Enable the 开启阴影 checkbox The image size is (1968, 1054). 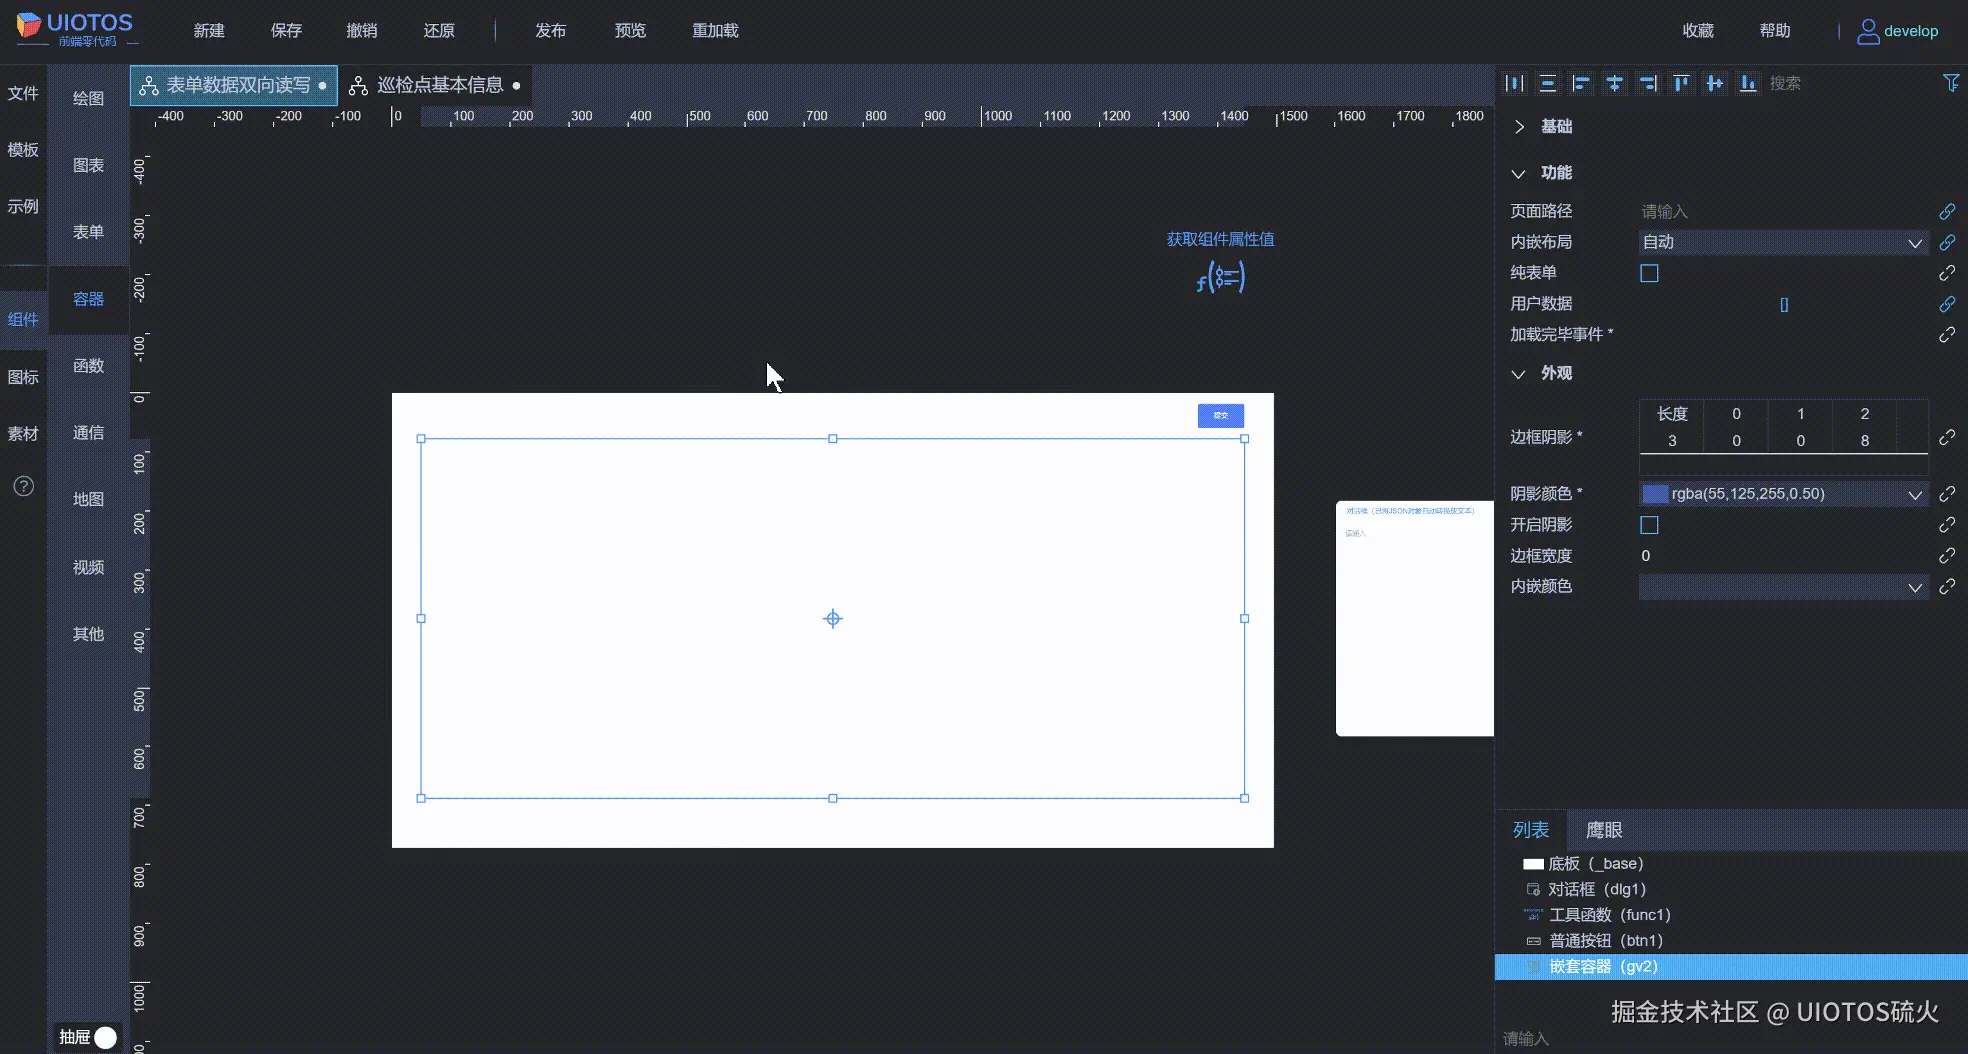[1648, 524]
